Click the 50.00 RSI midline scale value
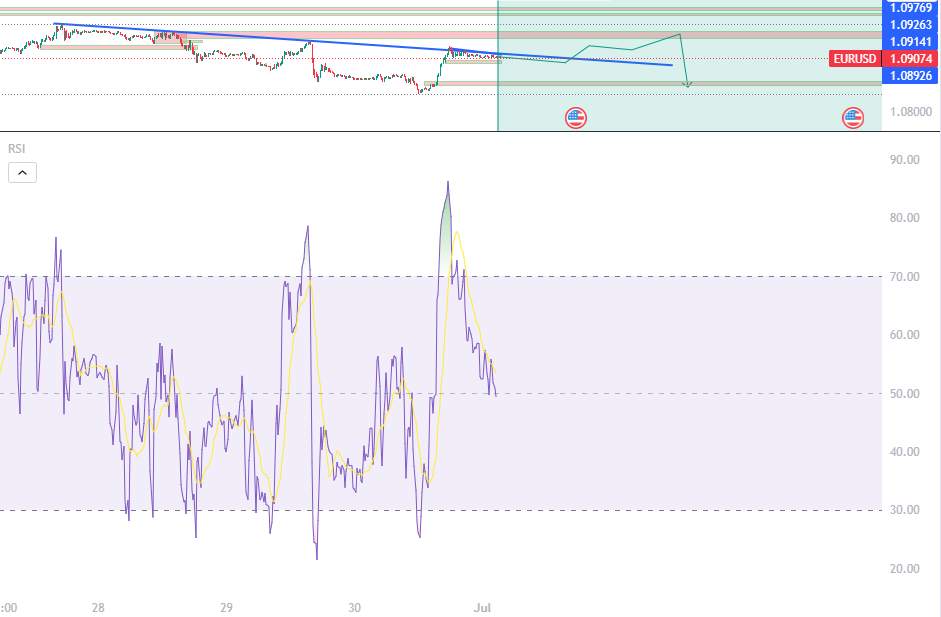This screenshot has height=617, width=941. [x=904, y=394]
